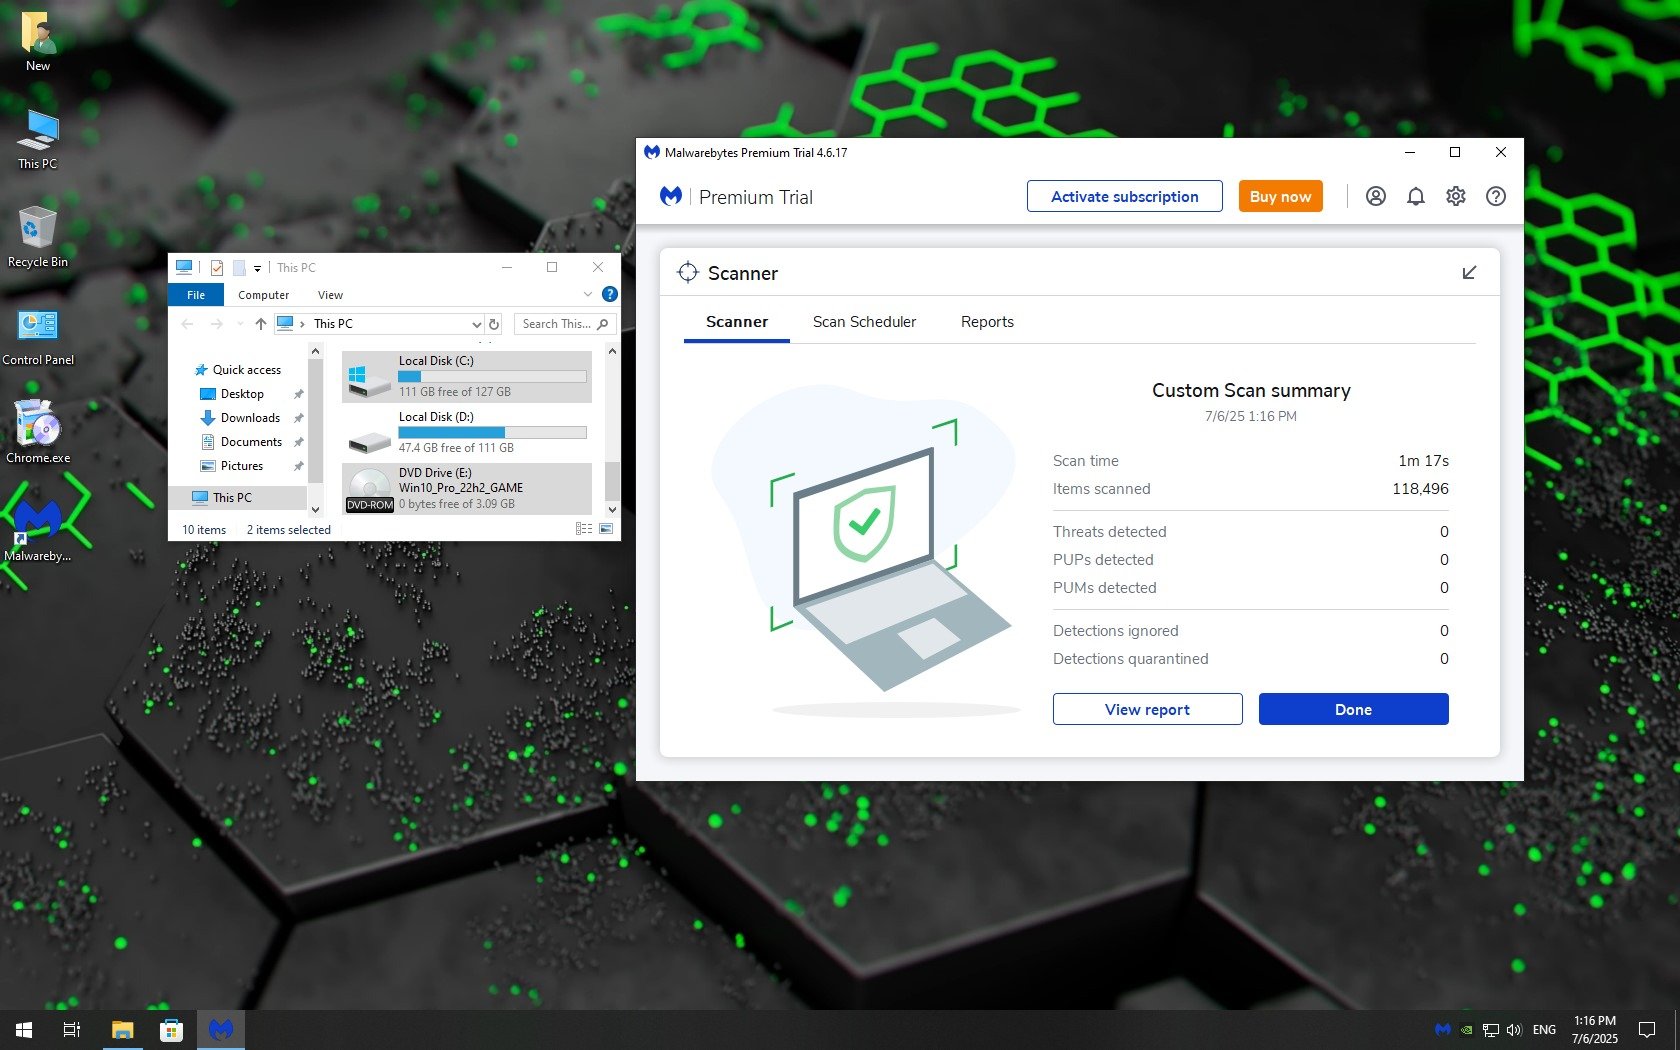Image resolution: width=1680 pixels, height=1050 pixels.
Task: Open the Computer ribbon tab
Action: [264, 295]
